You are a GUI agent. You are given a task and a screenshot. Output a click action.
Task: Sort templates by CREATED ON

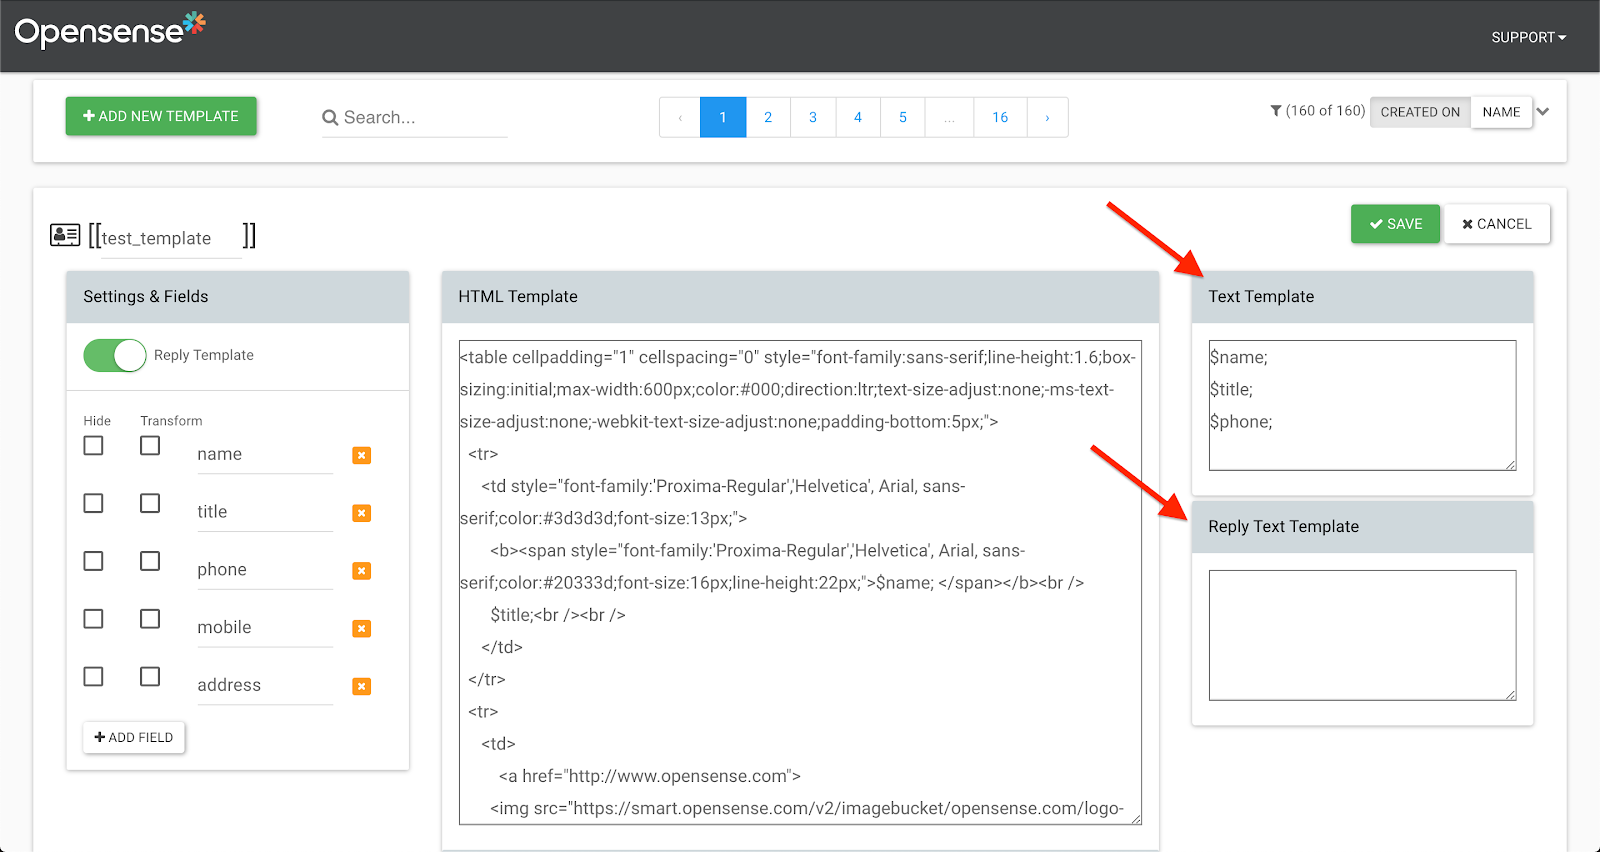1420,112
